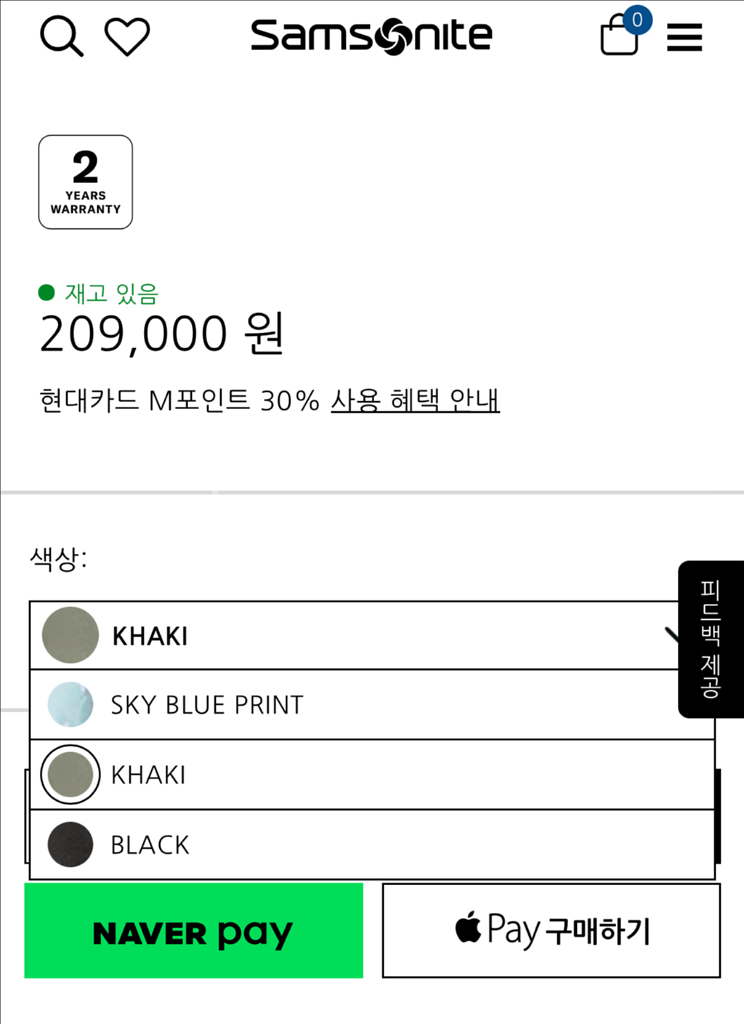Select the SKY BLUE PRINT color option
Screen dimensions: 744x1024
point(206,705)
